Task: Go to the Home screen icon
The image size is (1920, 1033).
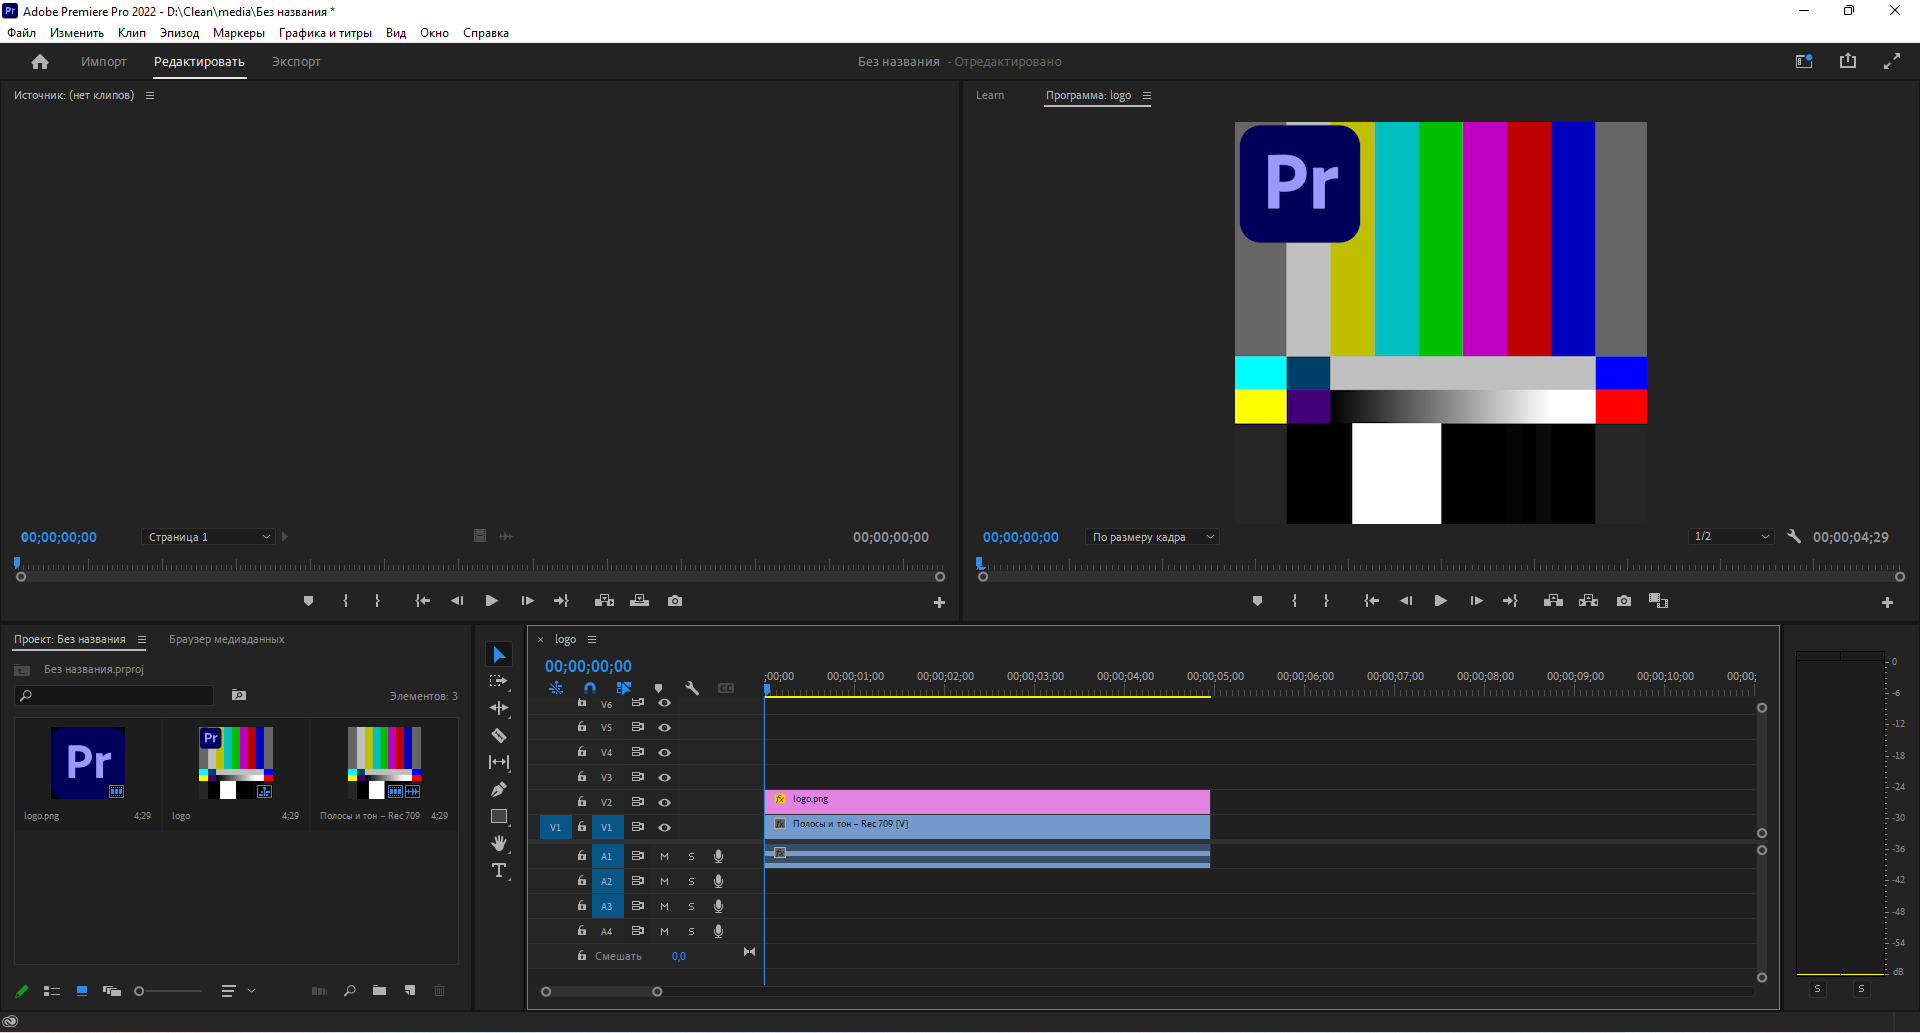Action: pyautogui.click(x=40, y=62)
